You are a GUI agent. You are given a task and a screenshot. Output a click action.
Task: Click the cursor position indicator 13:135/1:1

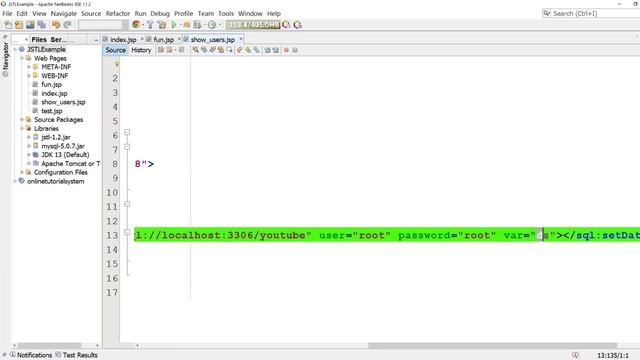tap(613, 356)
